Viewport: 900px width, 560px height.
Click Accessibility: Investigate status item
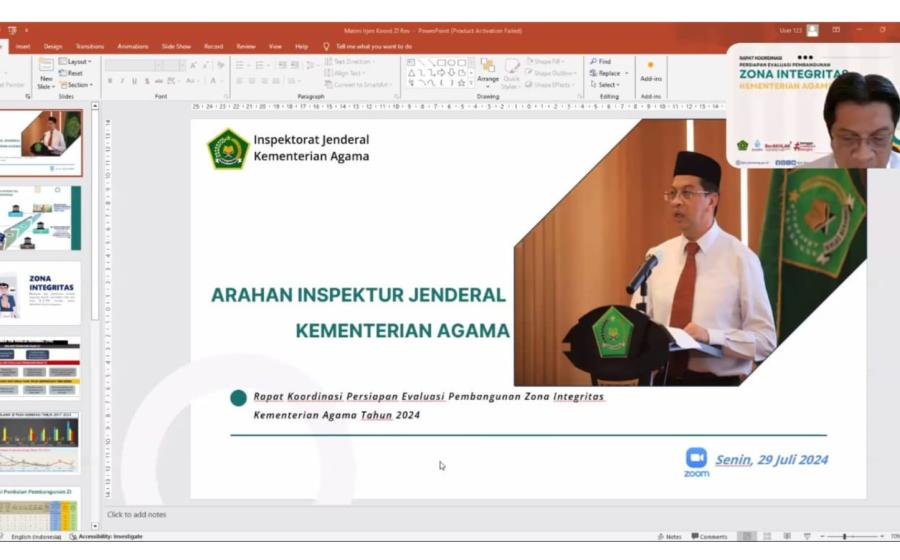[x=106, y=536]
